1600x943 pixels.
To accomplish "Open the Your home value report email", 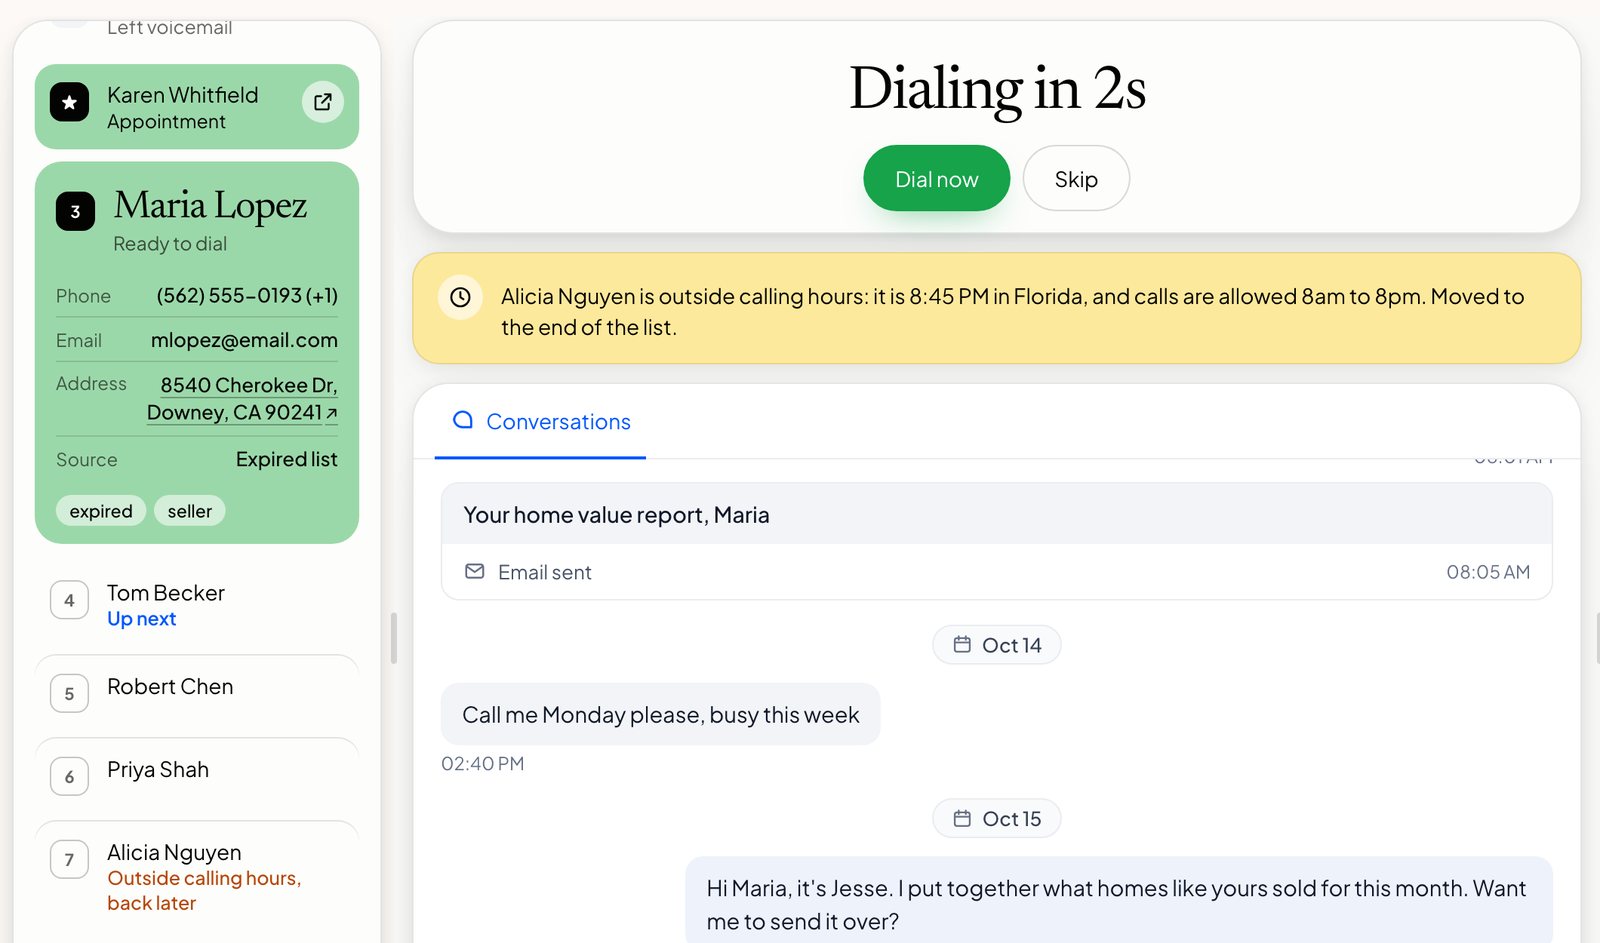I will [x=996, y=541].
